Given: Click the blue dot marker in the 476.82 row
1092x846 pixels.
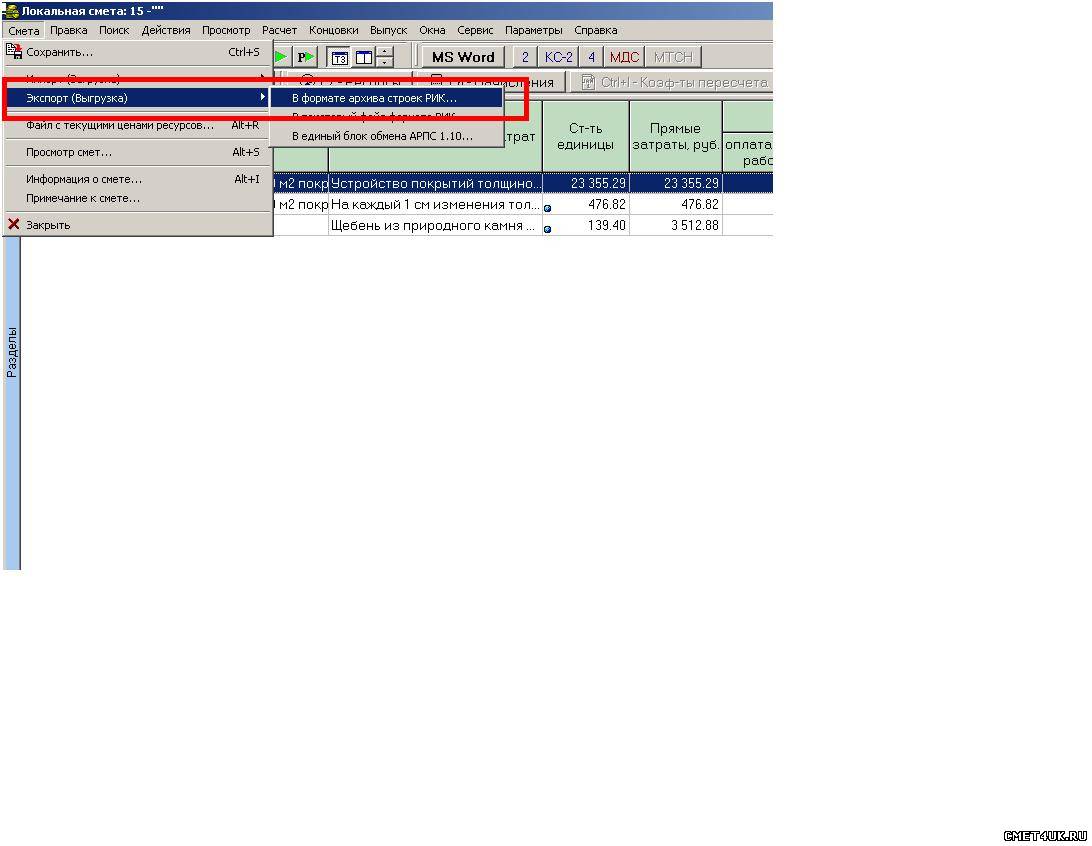Looking at the screenshot, I should [x=547, y=208].
